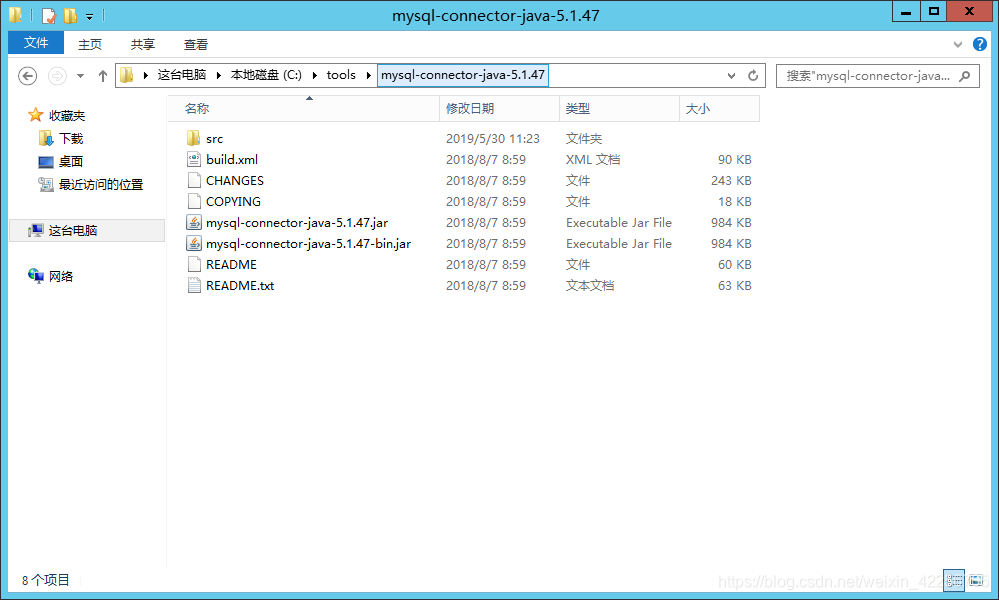Click the Properties quick access toolbar icon
Viewport: 999px width, 600px height.
(x=49, y=15)
